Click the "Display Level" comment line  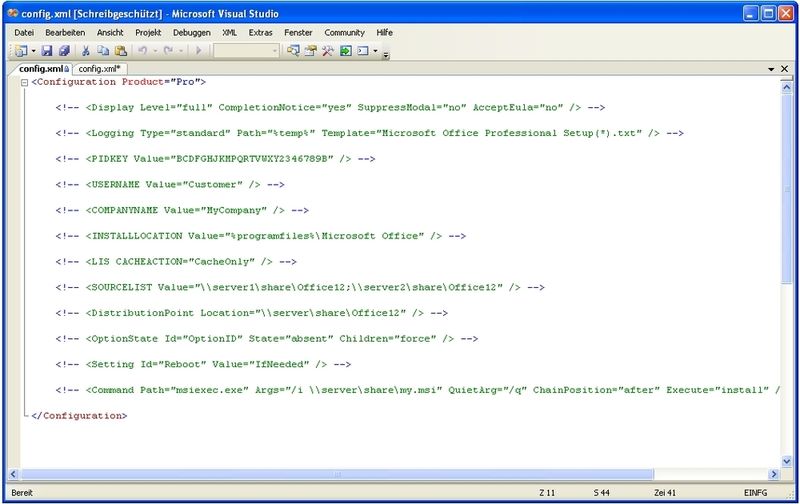click(330, 108)
